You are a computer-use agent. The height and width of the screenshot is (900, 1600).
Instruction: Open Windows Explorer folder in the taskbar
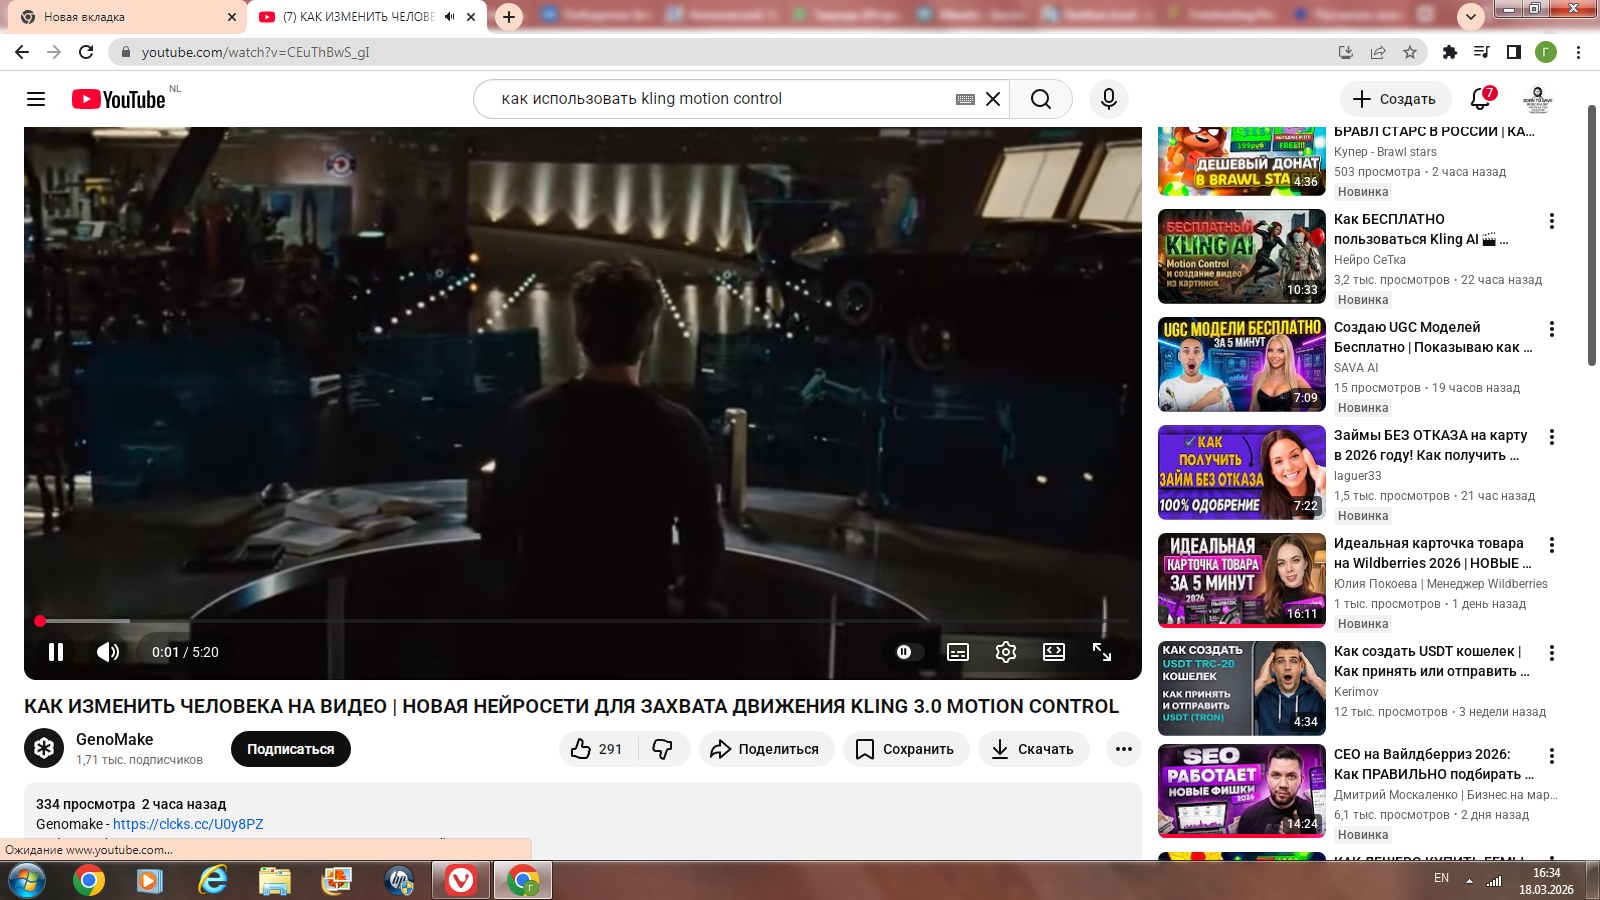[x=274, y=880]
